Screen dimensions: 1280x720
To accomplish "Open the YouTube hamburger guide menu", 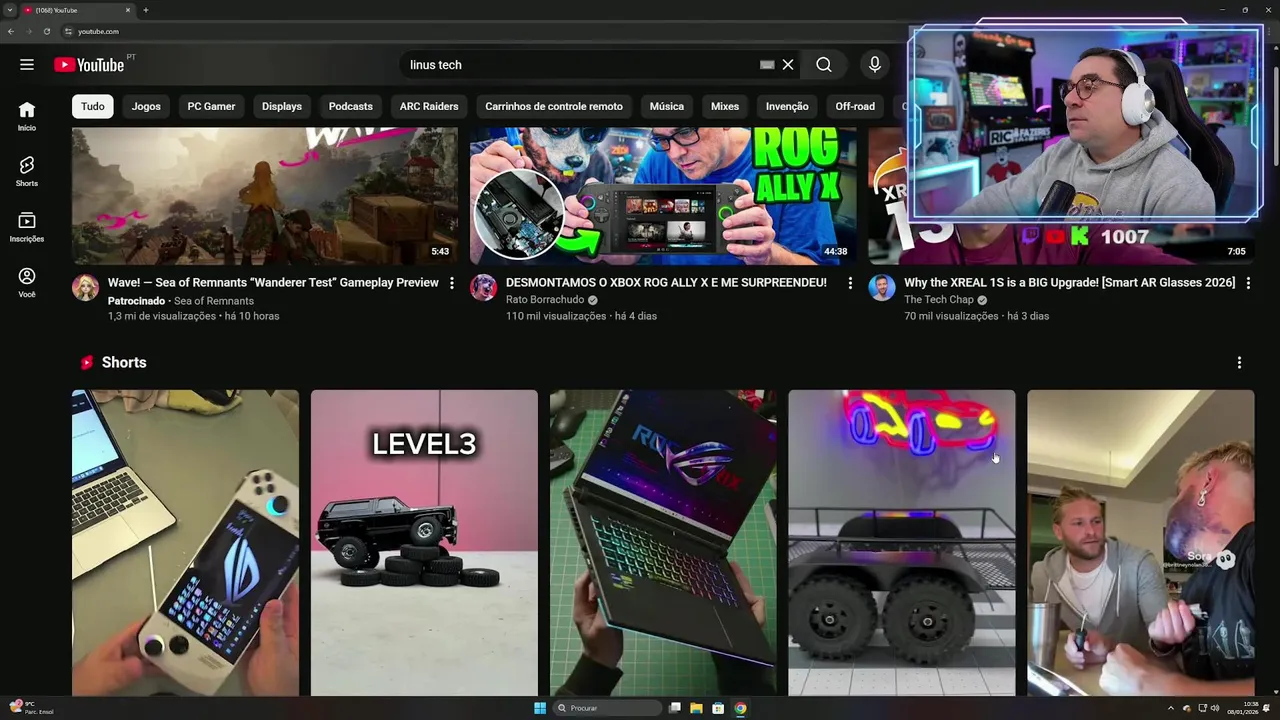I will [27, 64].
